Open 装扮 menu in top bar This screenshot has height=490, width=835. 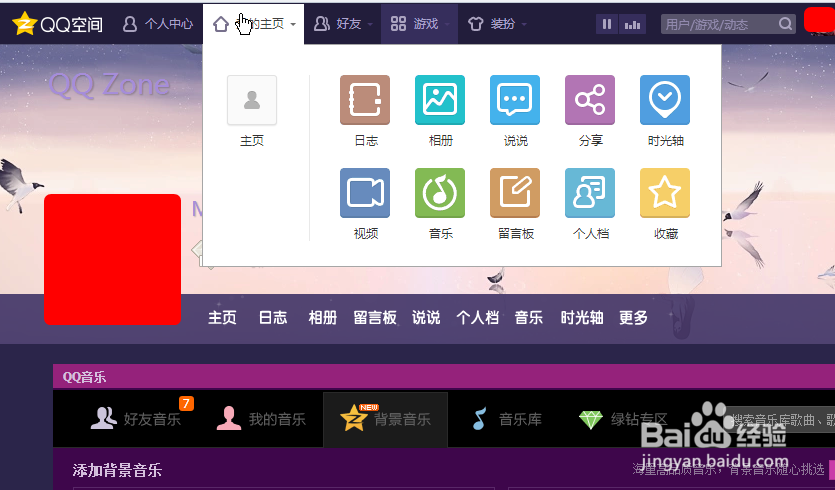click(491, 24)
